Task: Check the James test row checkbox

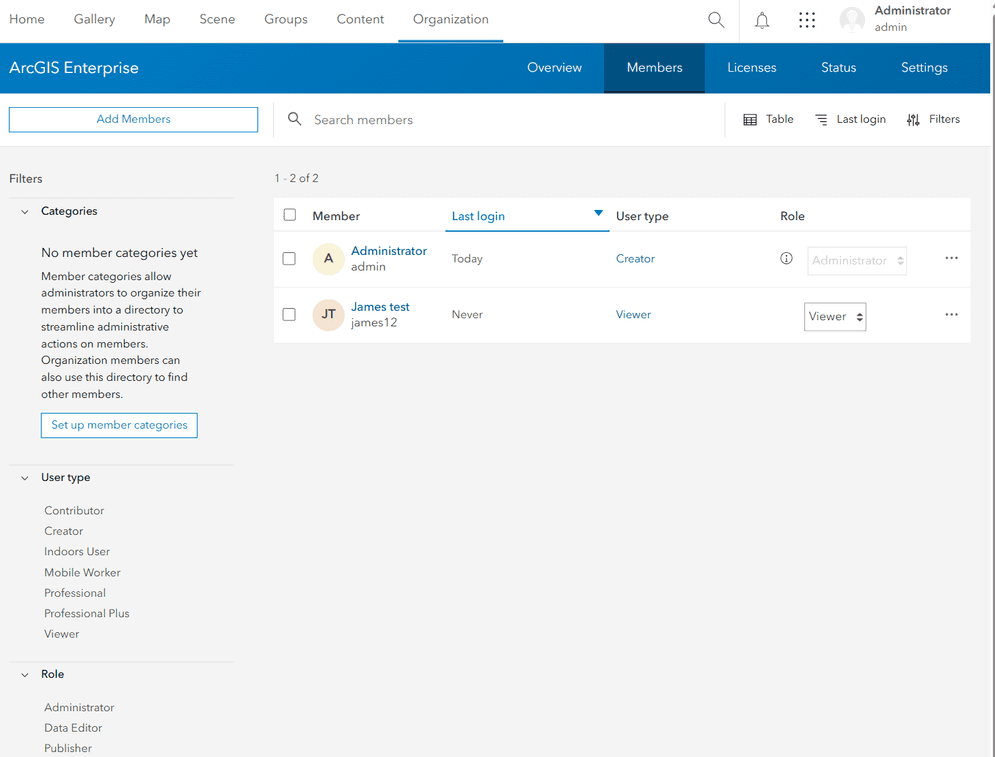Action: pyautogui.click(x=289, y=315)
